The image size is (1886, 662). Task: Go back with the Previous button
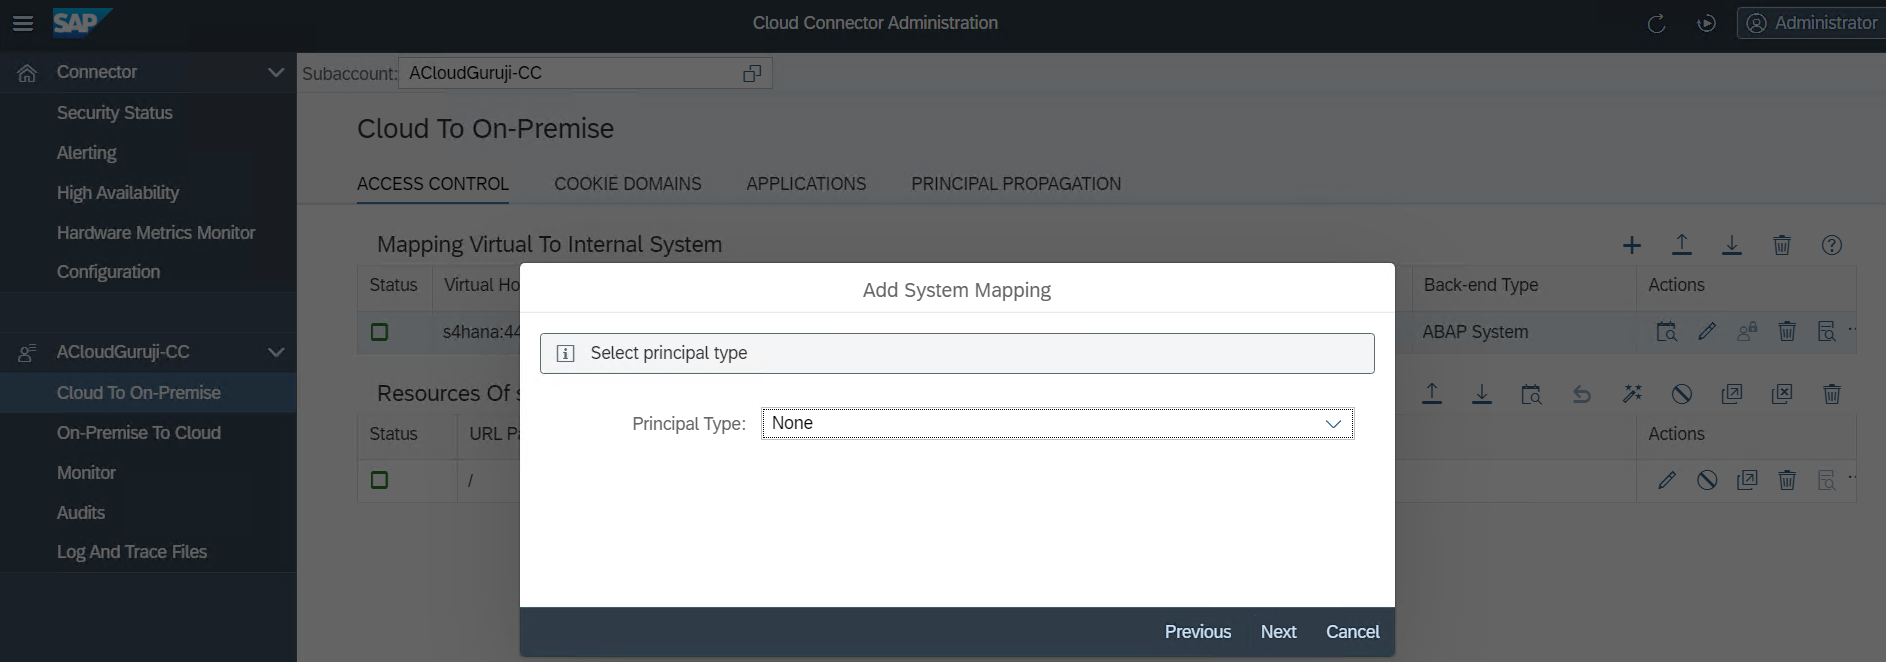tap(1197, 632)
